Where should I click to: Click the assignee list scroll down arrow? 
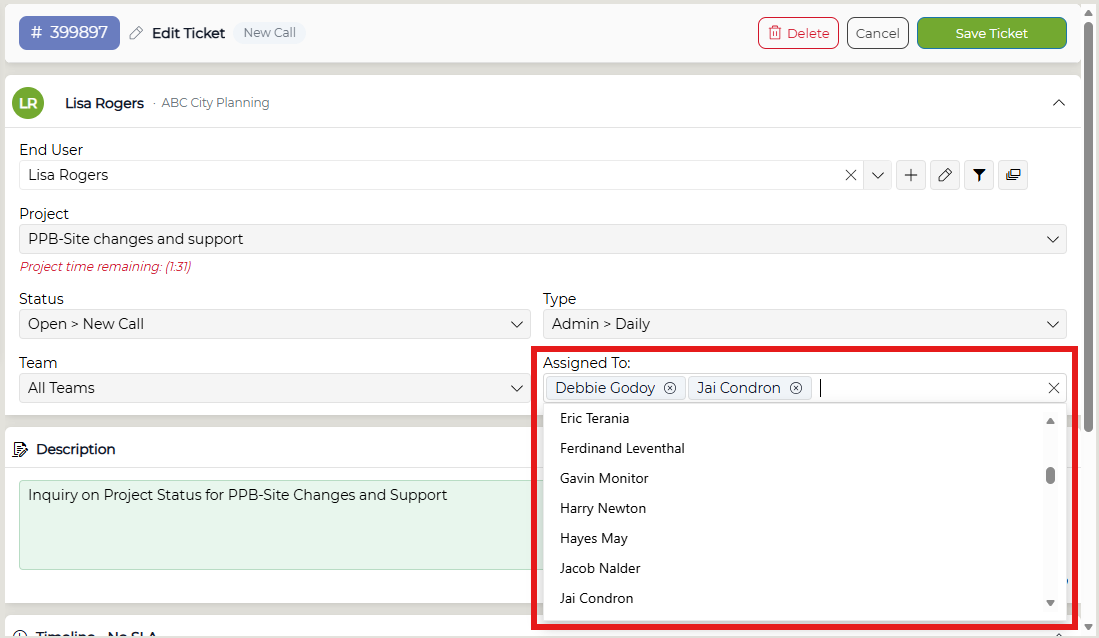click(1050, 603)
